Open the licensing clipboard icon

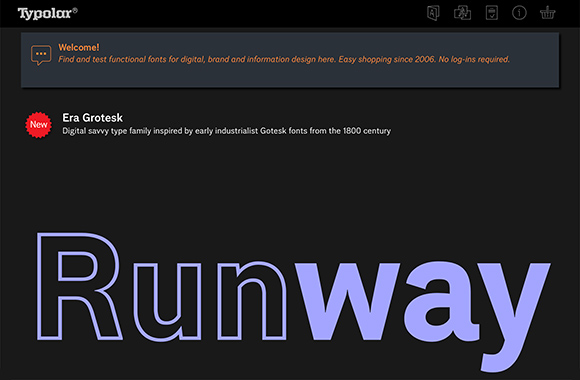[x=492, y=13]
